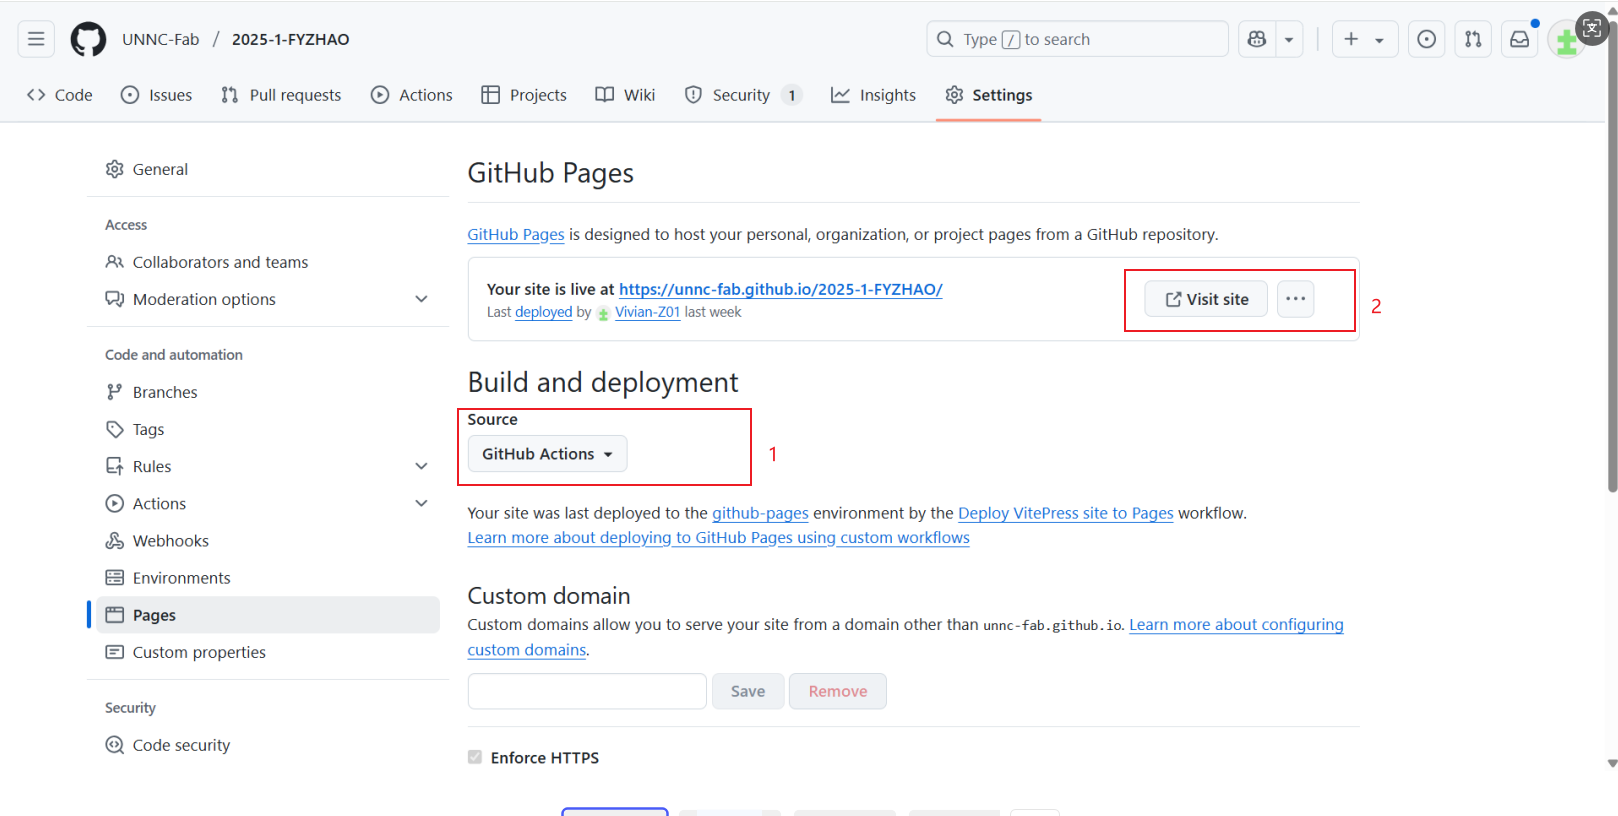Open the create new plus dropdown
This screenshot has width=1618, height=816.
tap(1364, 39)
